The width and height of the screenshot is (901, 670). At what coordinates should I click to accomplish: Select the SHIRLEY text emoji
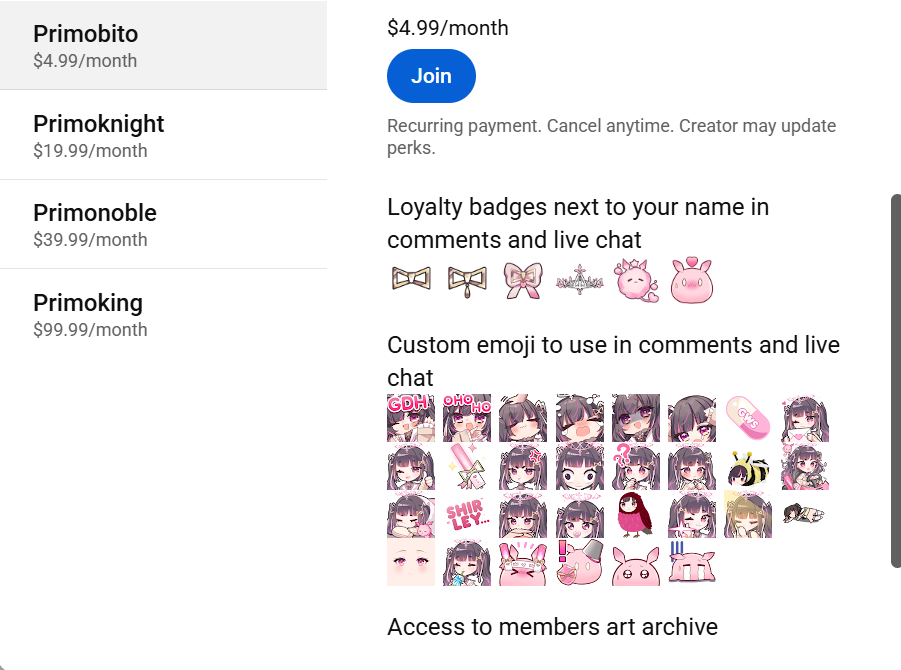point(467,514)
